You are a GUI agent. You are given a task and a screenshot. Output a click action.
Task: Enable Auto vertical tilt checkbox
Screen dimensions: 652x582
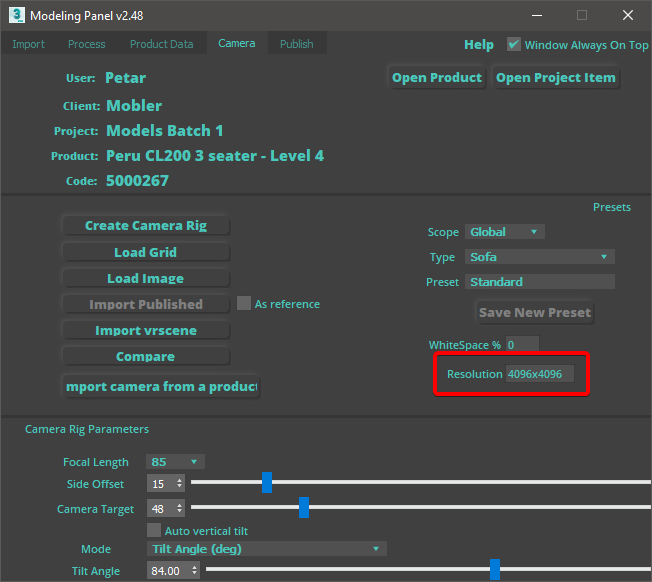pos(154,531)
